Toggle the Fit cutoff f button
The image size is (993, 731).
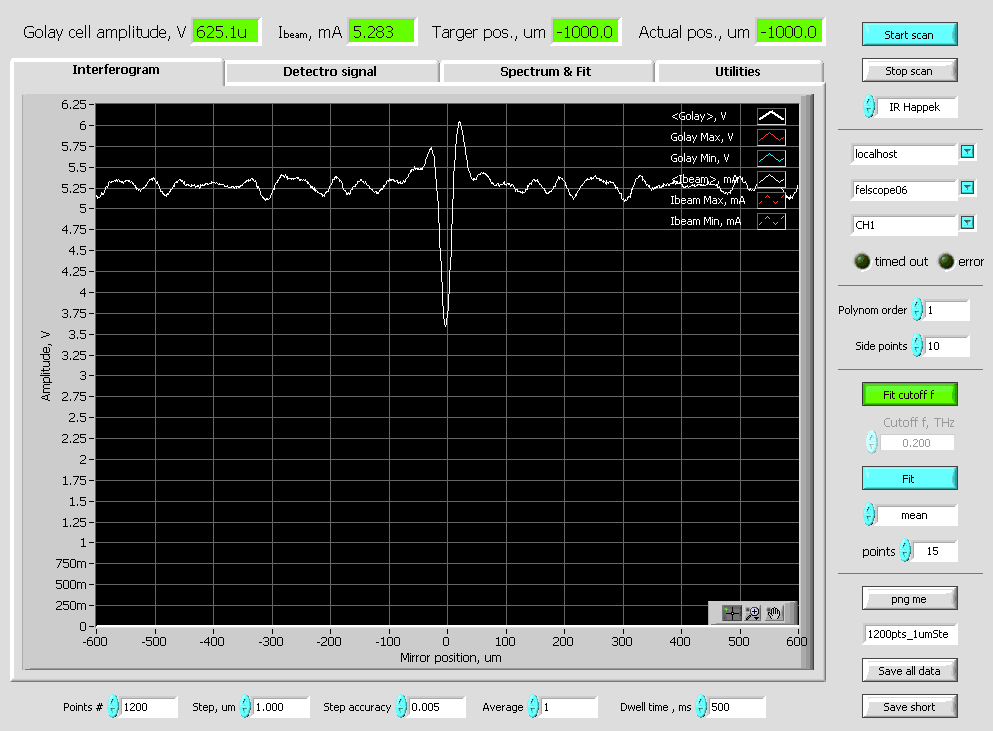coord(909,395)
